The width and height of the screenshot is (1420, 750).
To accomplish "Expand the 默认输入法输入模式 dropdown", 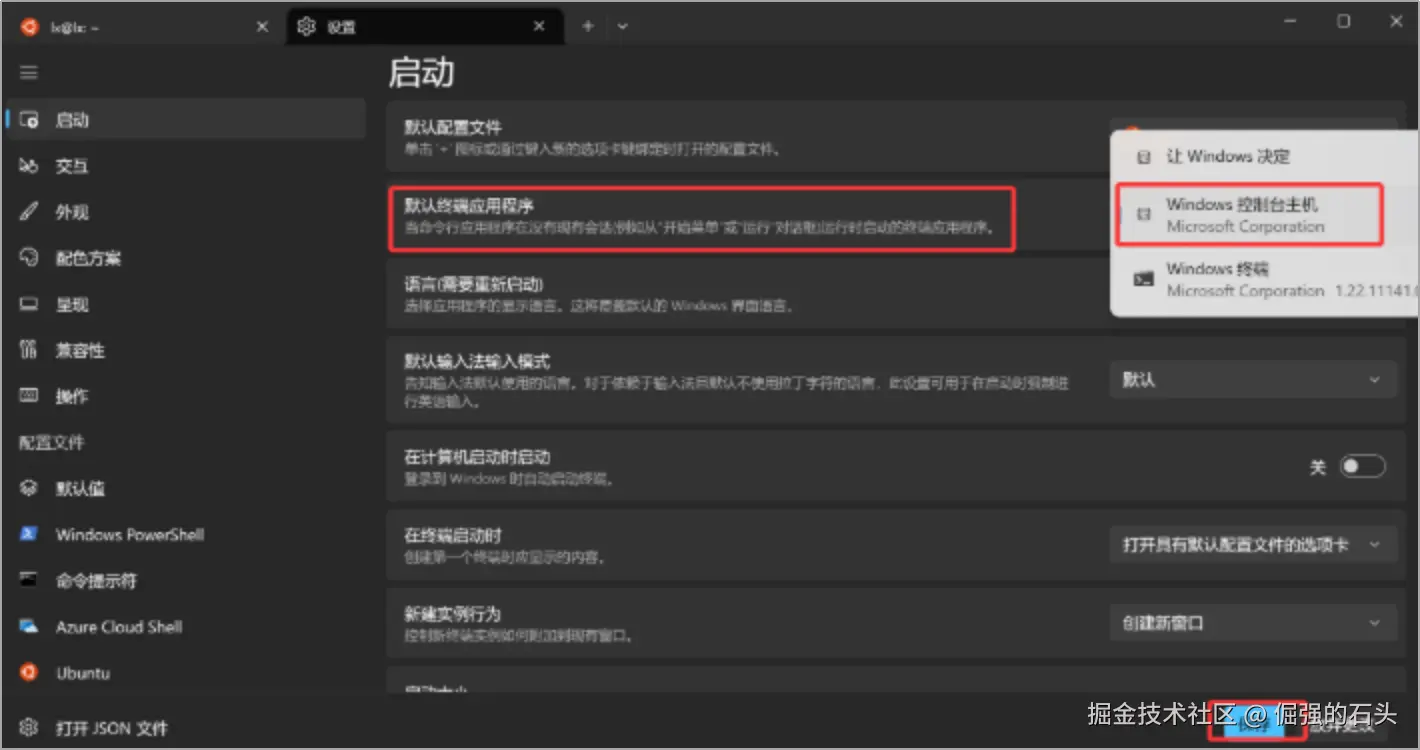I will point(1253,380).
